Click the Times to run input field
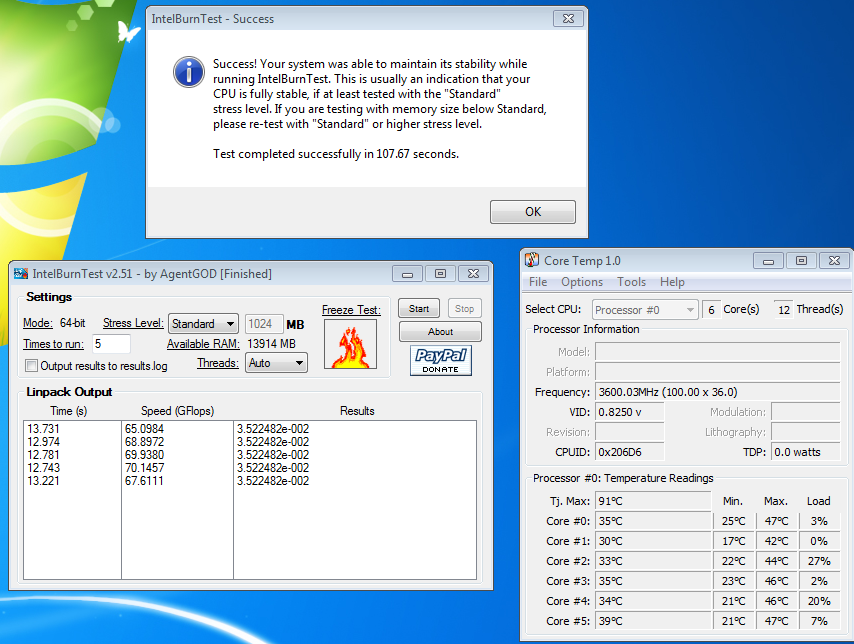 tap(111, 344)
